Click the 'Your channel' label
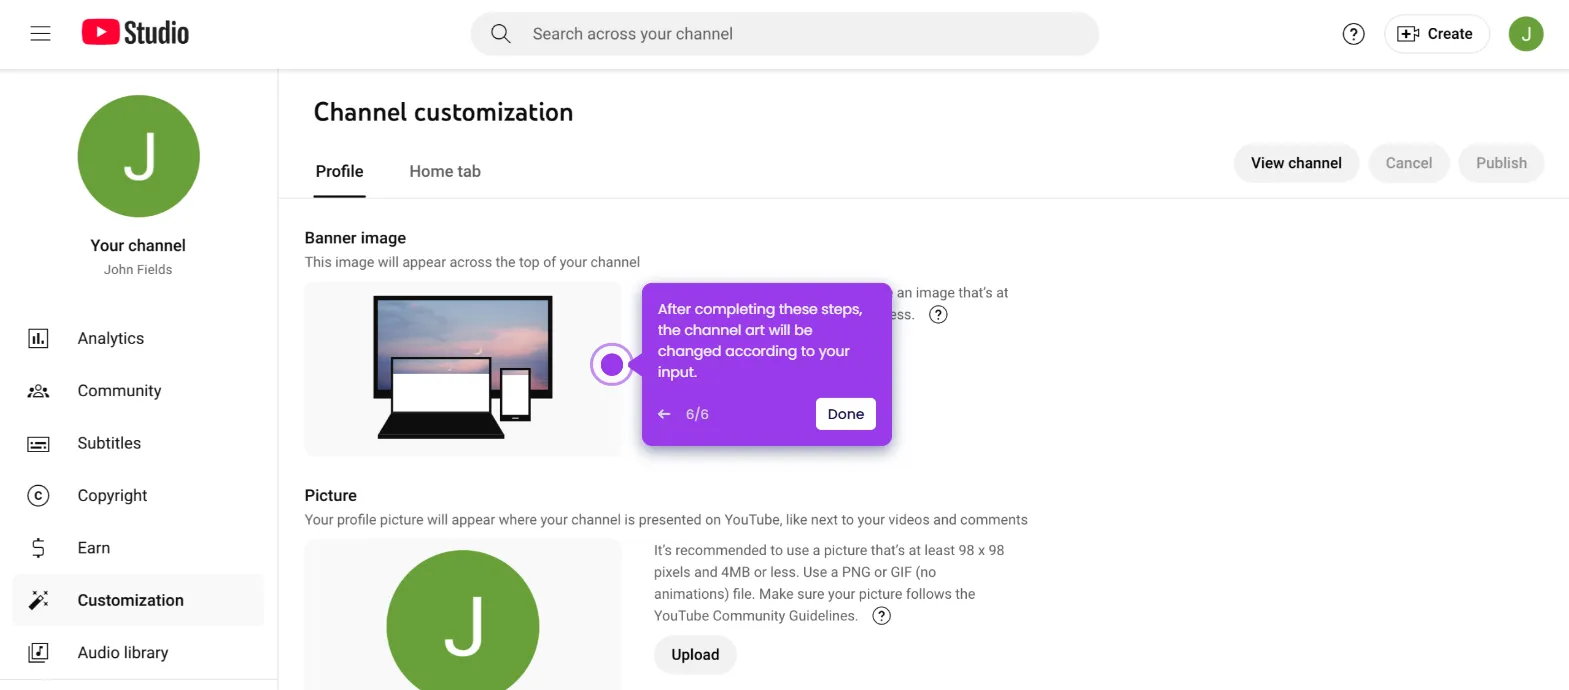The image size is (1569, 690). [x=138, y=246]
